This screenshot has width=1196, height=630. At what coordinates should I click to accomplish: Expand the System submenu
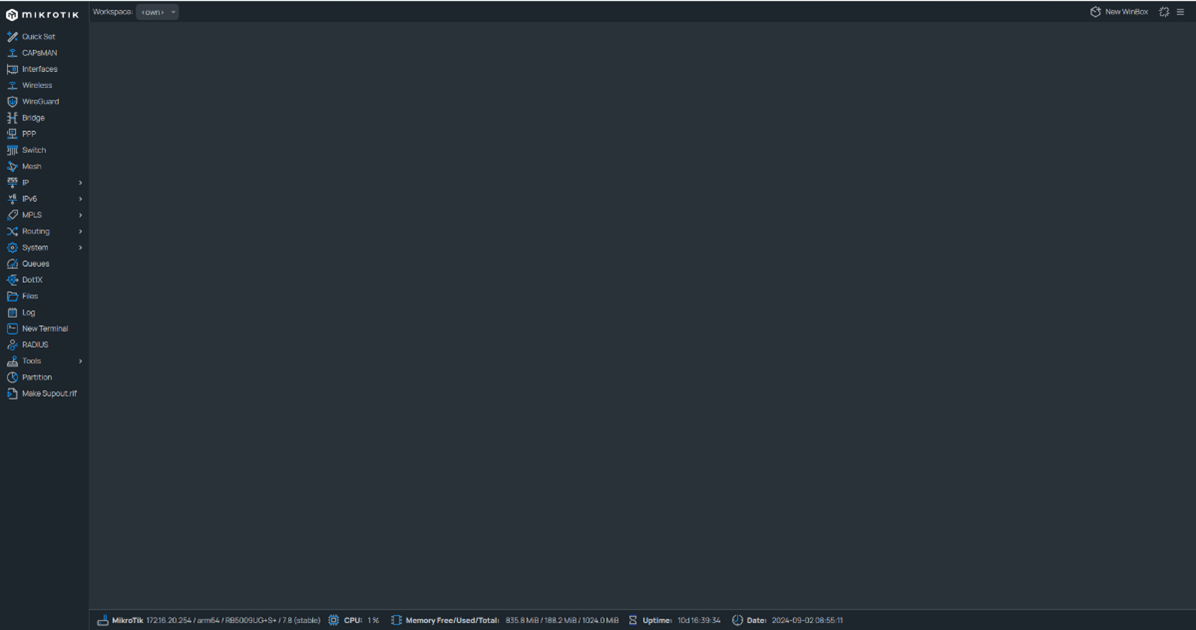coord(80,248)
